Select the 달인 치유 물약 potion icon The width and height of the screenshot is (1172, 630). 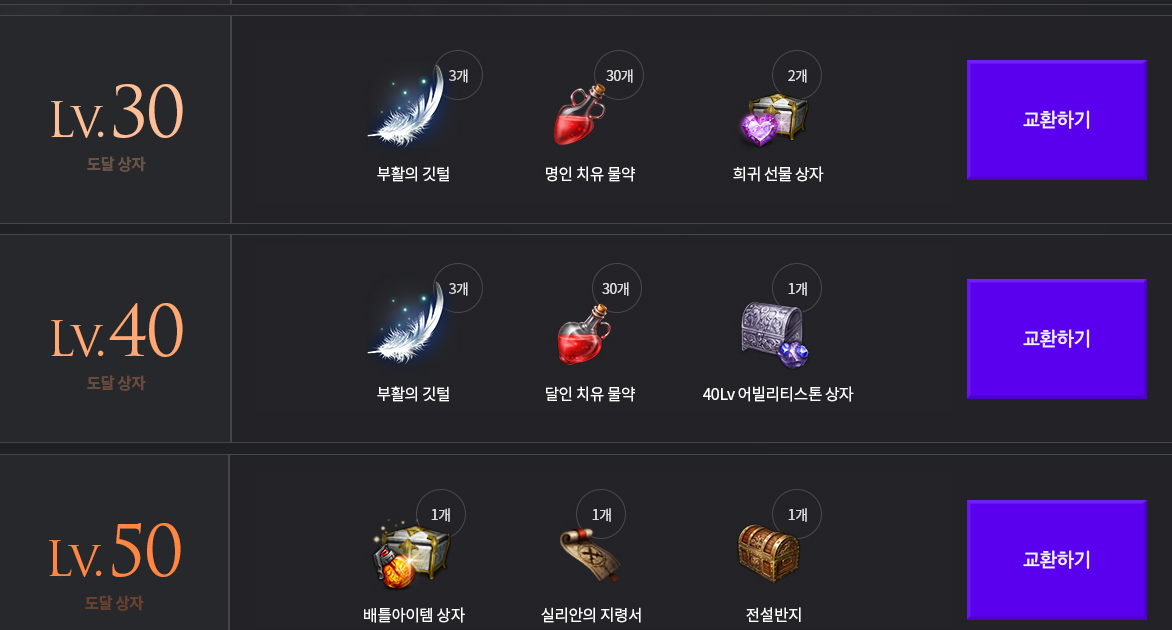pos(584,334)
